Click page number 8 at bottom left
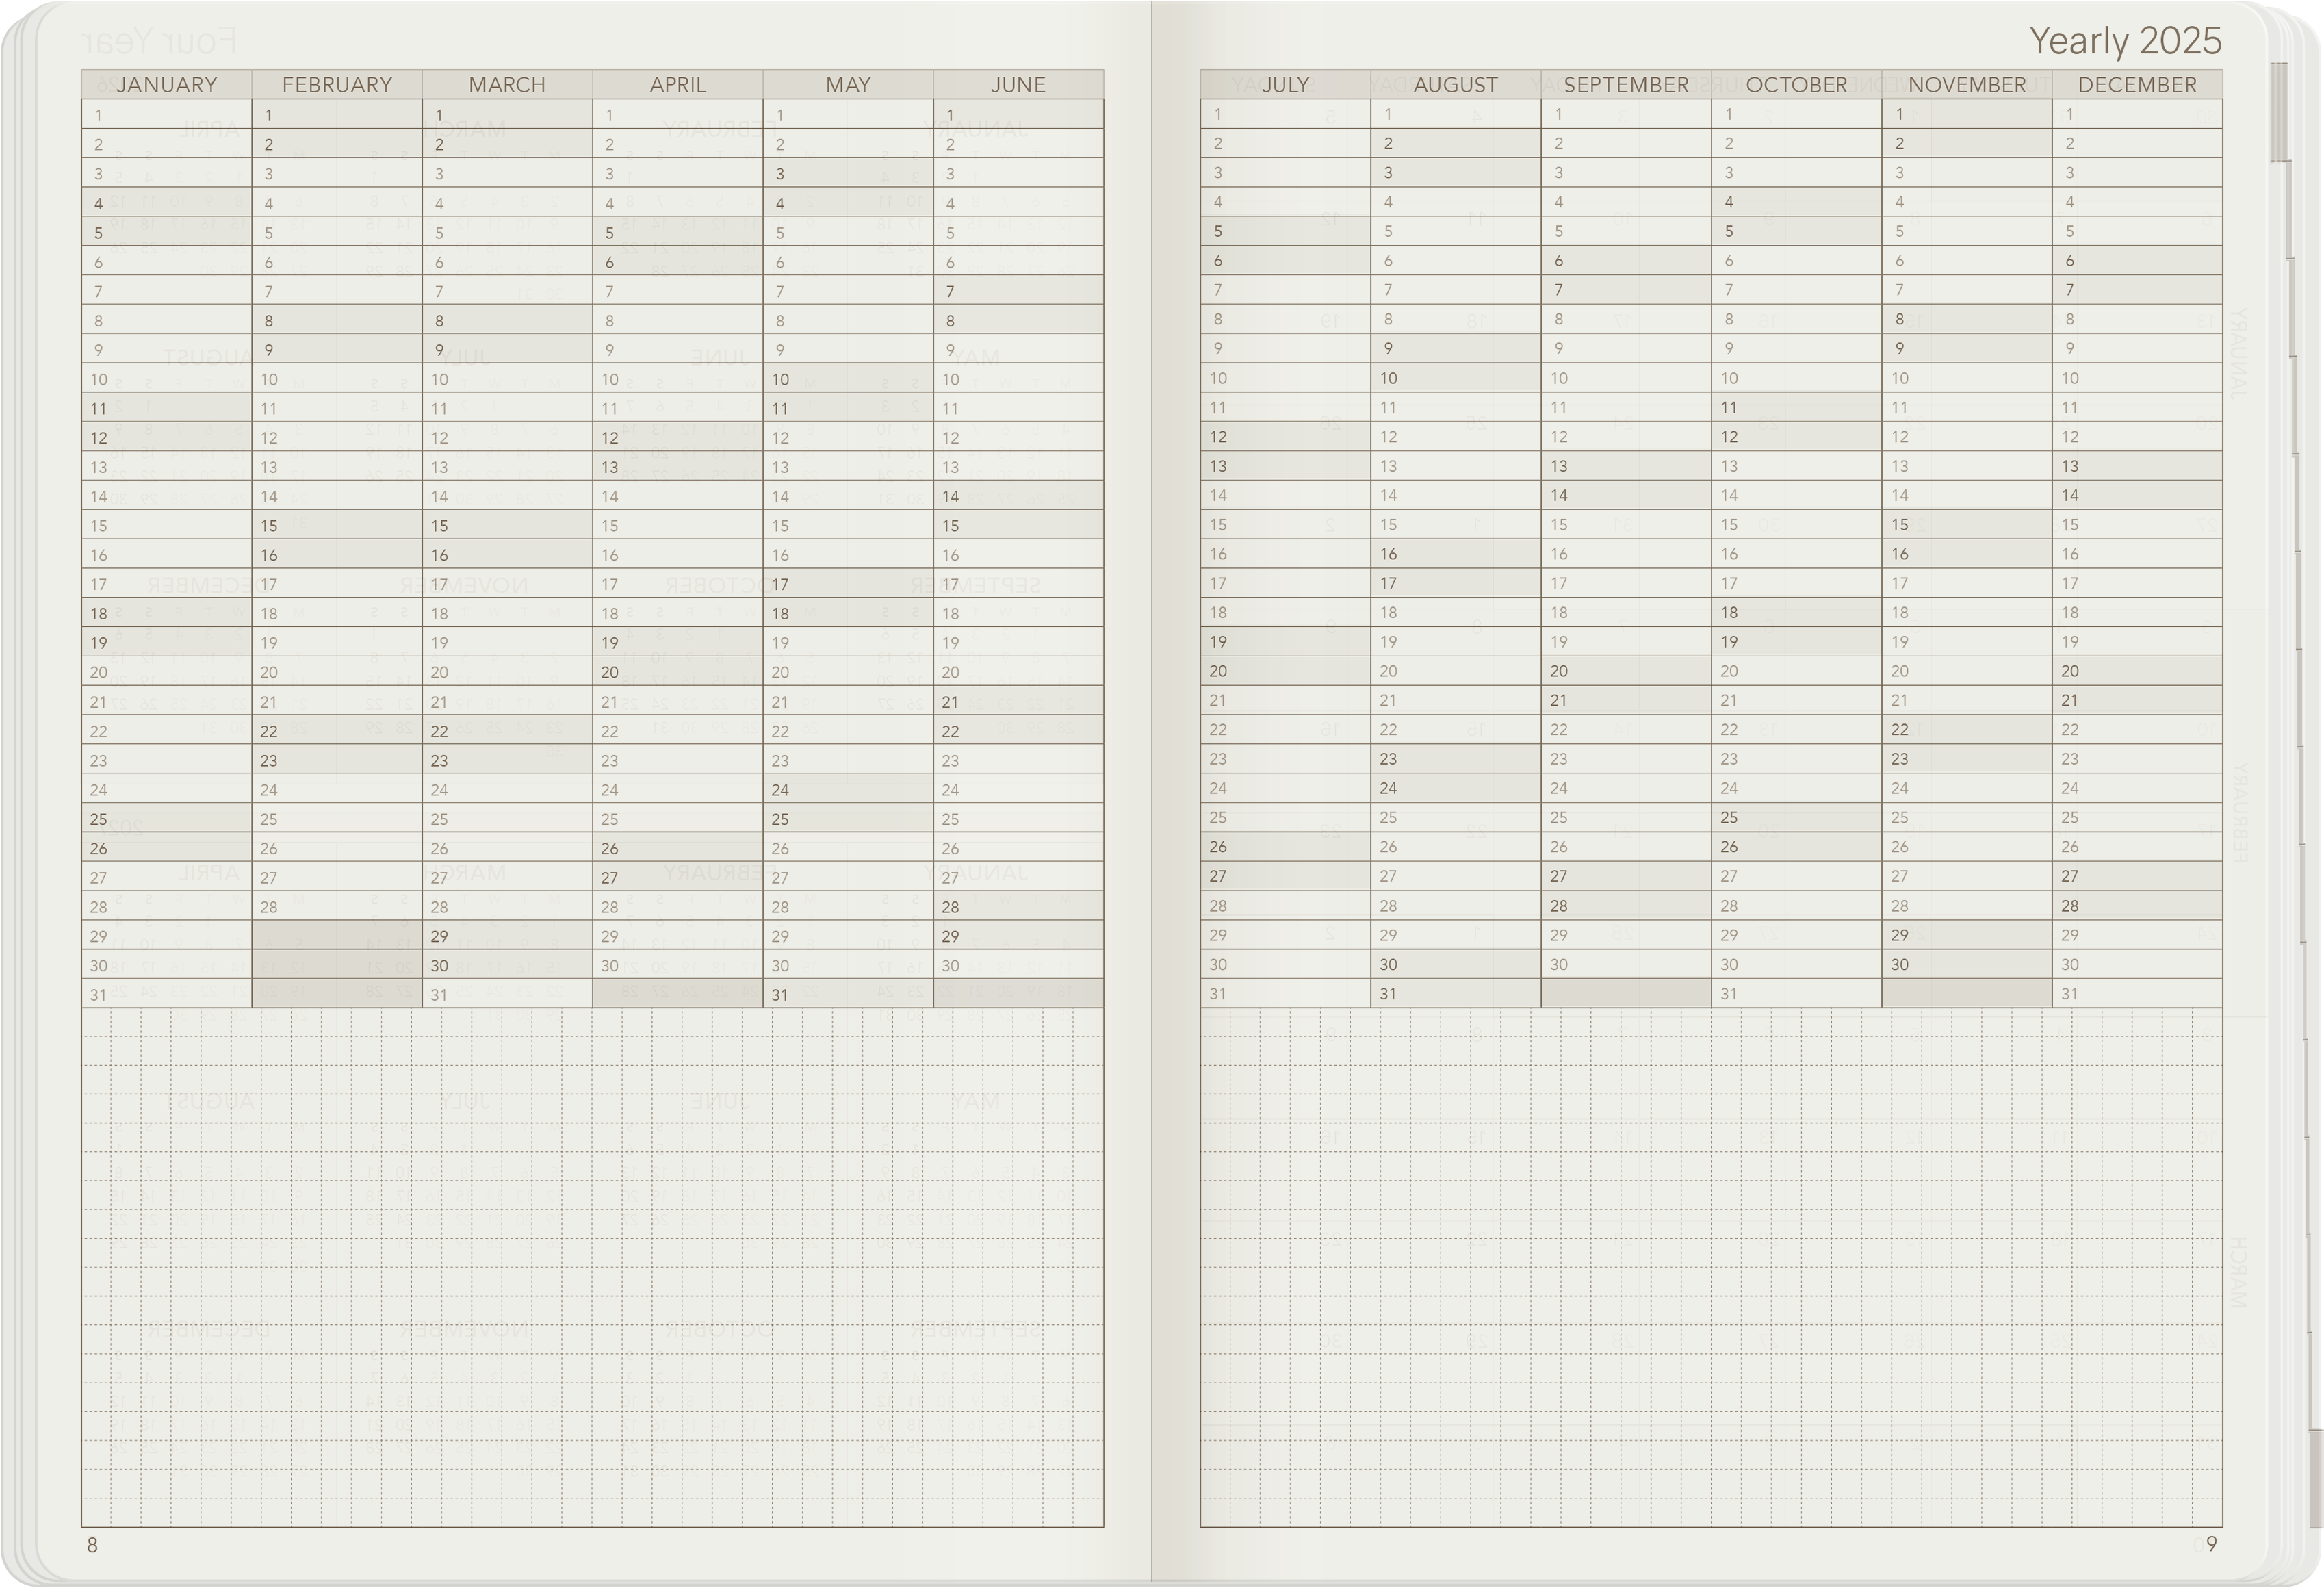The width and height of the screenshot is (2324, 1588). coord(92,1545)
